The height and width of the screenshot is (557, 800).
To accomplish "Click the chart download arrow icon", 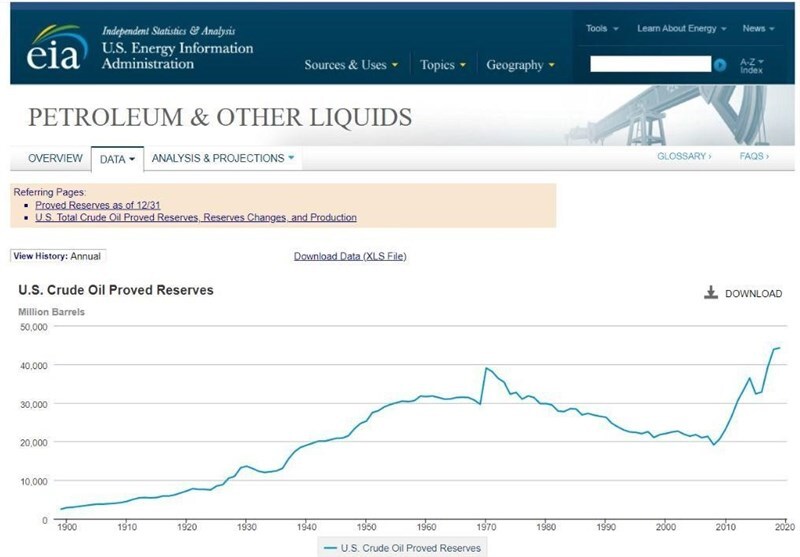I will [x=711, y=293].
